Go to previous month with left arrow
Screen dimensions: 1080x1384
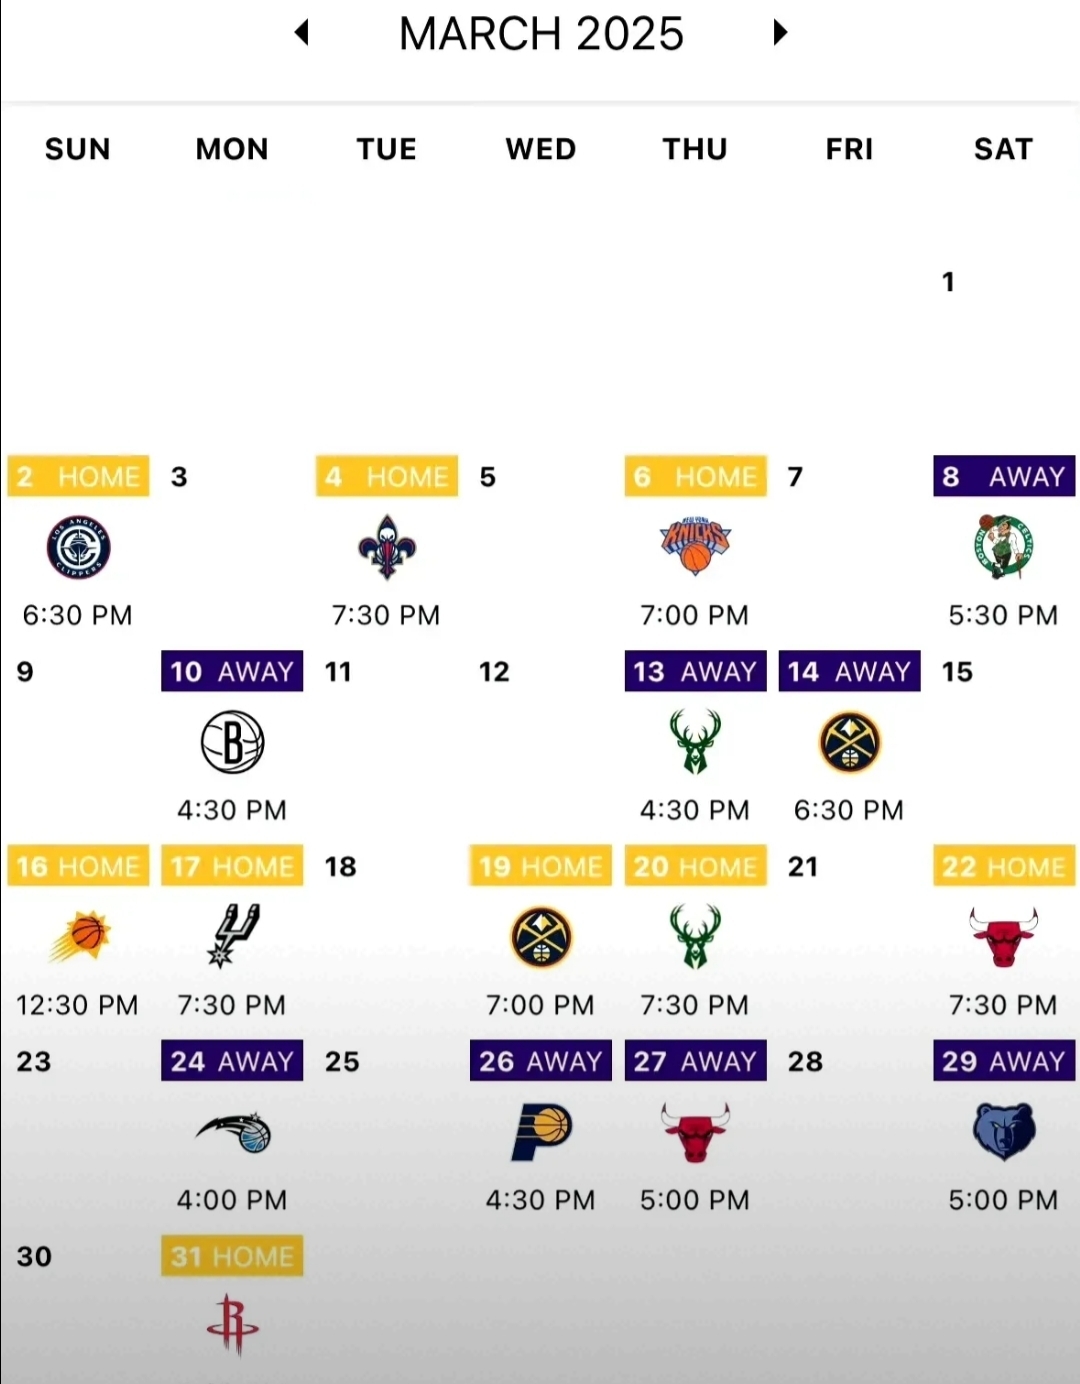[302, 33]
